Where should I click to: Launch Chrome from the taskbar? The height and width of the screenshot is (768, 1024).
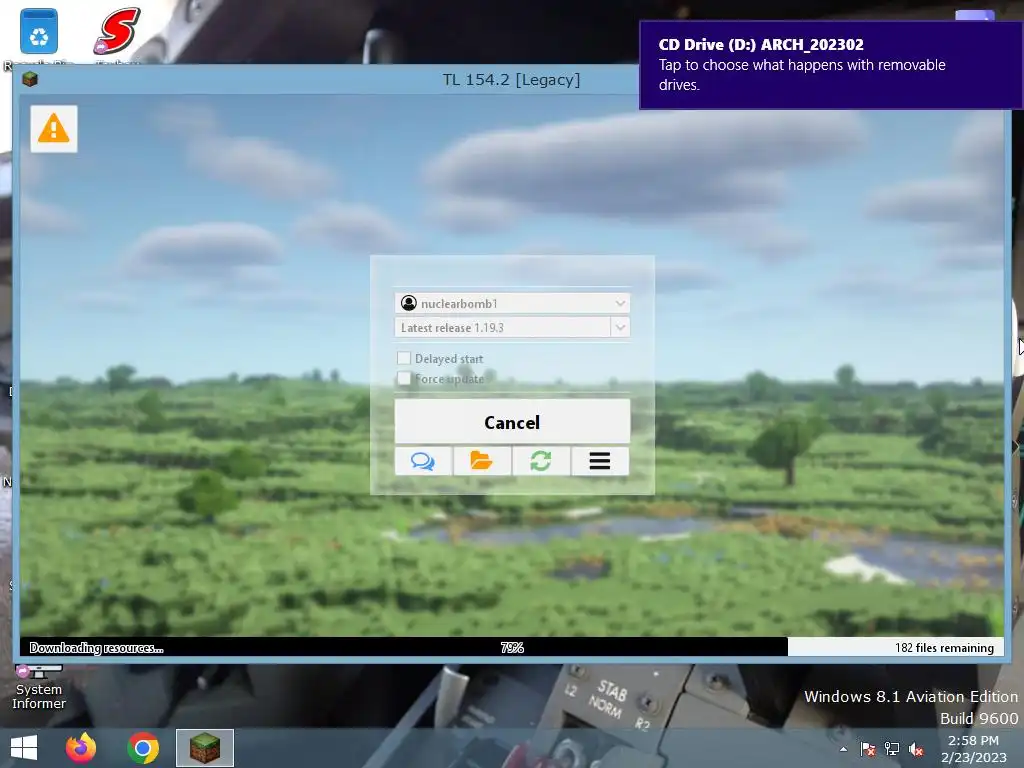click(x=143, y=748)
